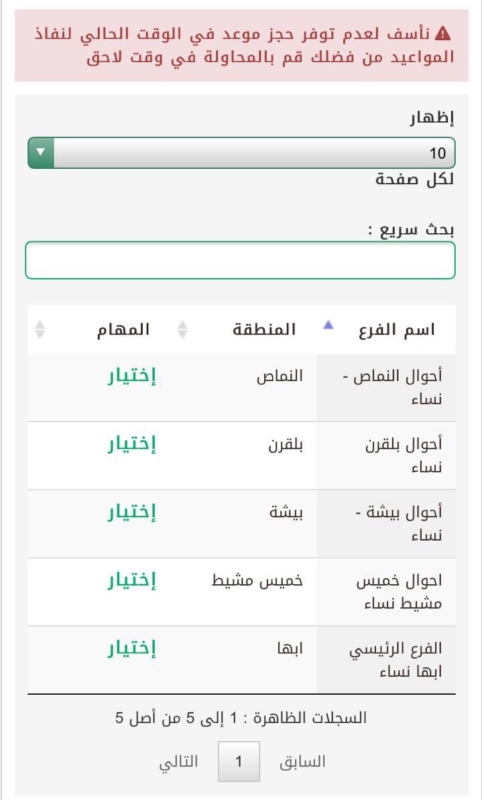Image resolution: width=482 pixels, height=800 pixels.
Task: Click the اسم الفرع column header
Action: [x=396, y=330]
